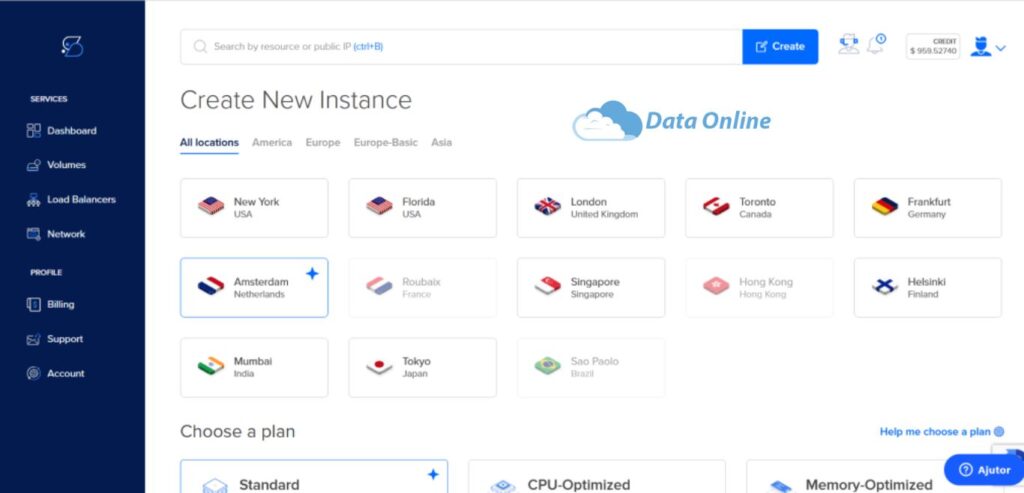Click the search magnifier icon
Image resolution: width=1024 pixels, height=493 pixels.
(x=200, y=46)
